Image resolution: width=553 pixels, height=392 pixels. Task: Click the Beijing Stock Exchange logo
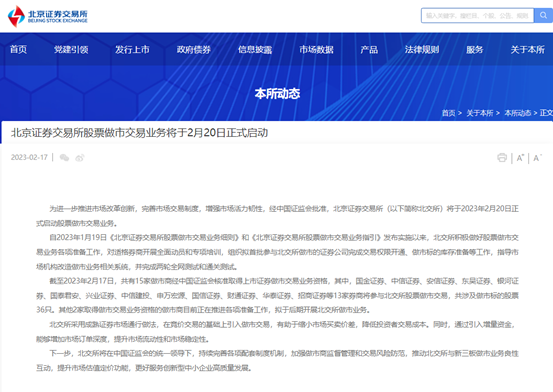click(x=48, y=16)
